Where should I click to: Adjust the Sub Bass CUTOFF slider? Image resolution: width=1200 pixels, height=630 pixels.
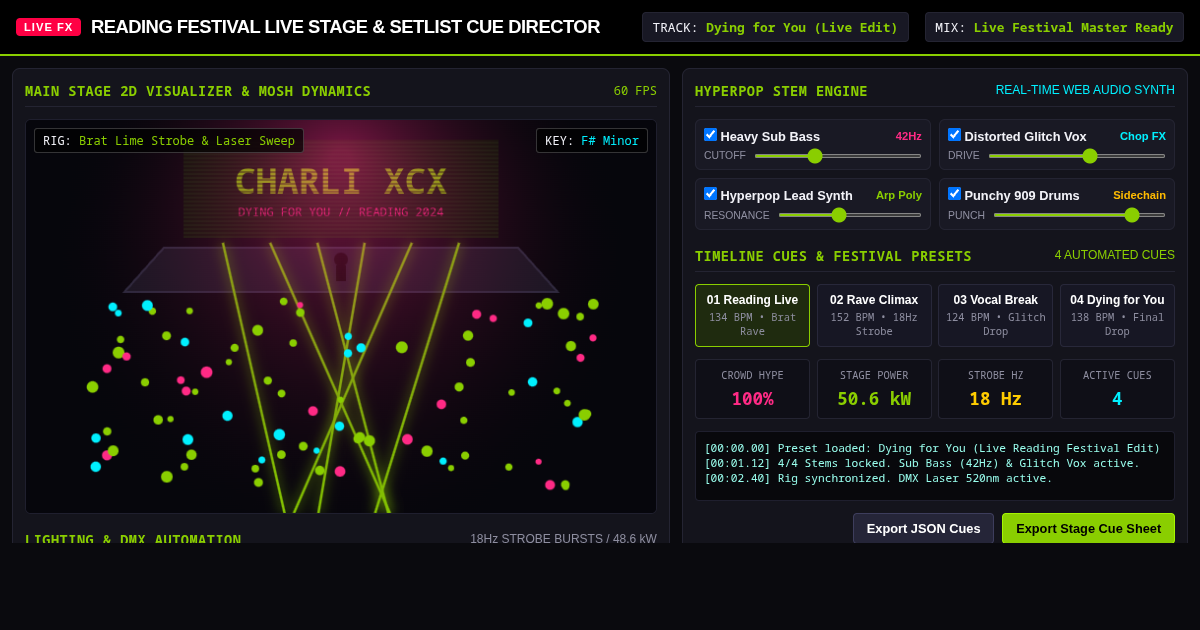click(838, 156)
